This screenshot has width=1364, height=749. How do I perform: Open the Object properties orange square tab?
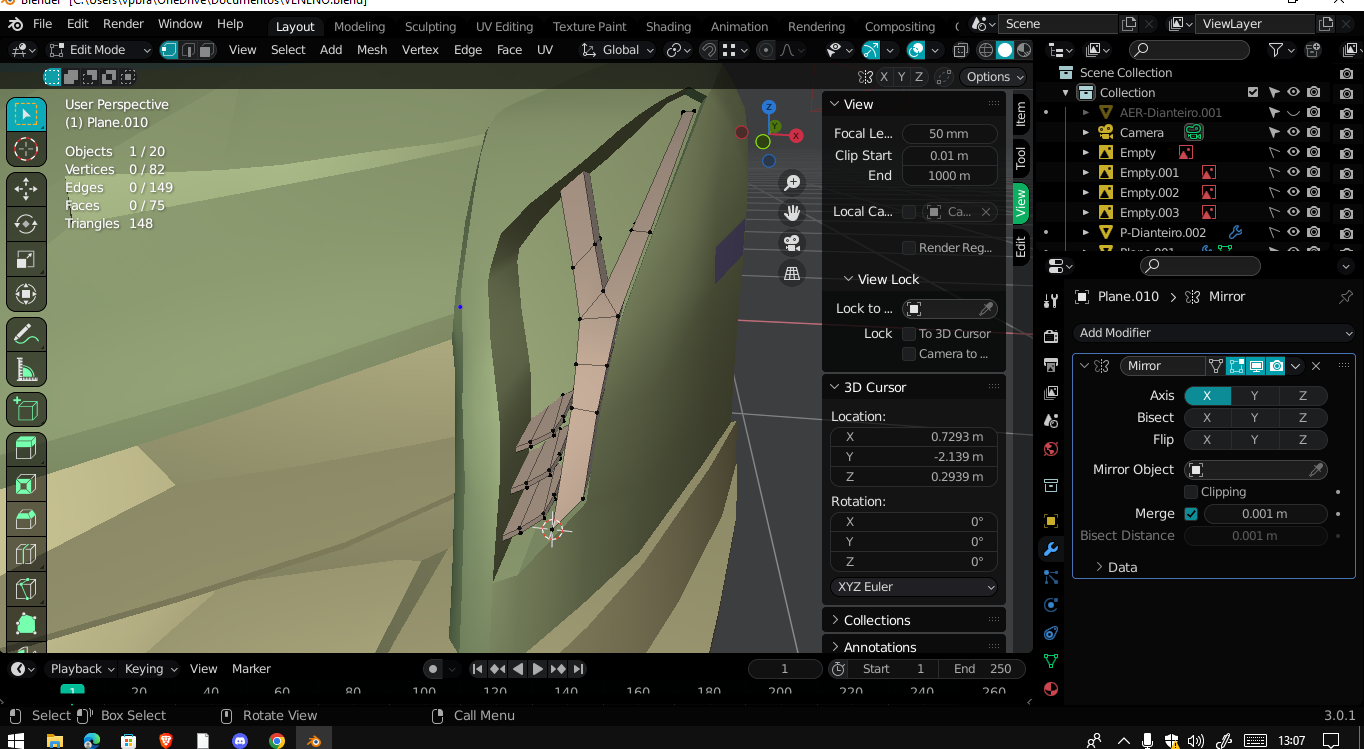click(x=1051, y=521)
